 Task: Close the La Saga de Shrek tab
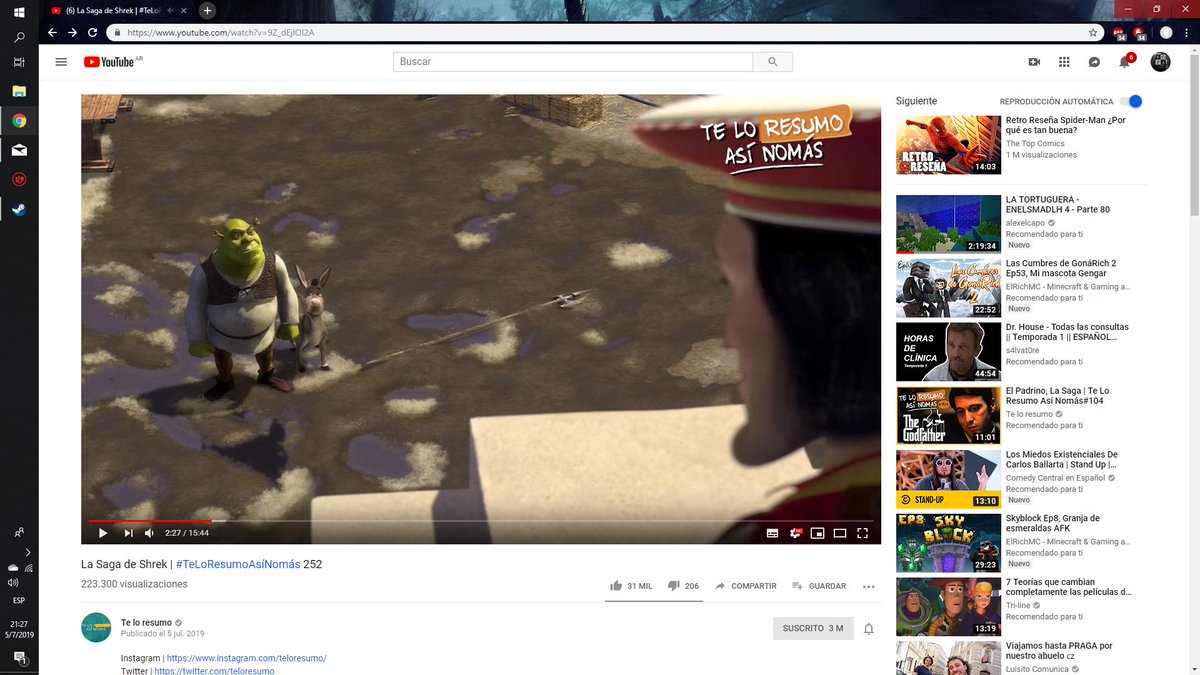click(x=185, y=10)
